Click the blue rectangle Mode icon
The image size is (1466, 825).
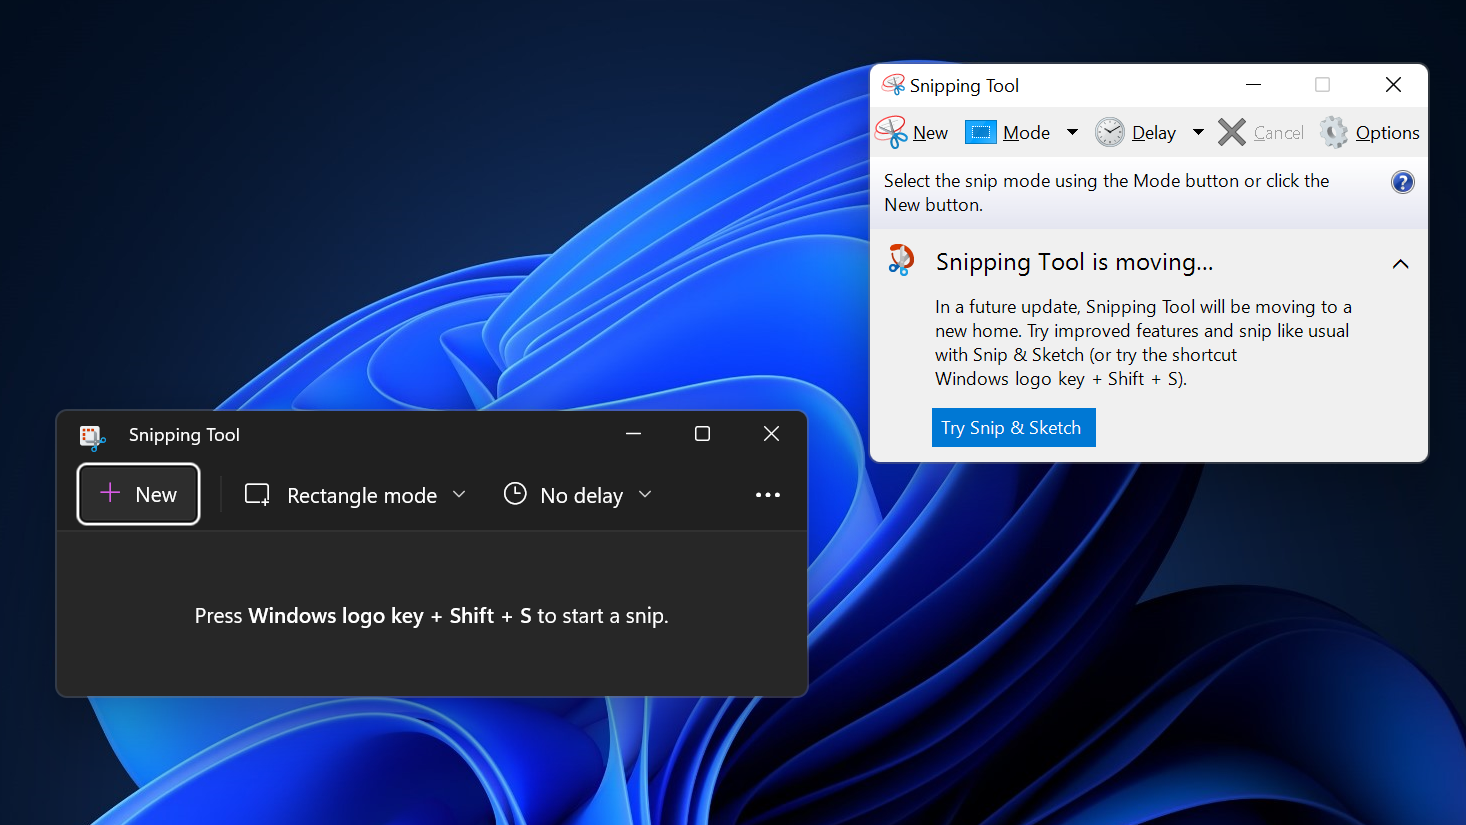[x=979, y=131]
